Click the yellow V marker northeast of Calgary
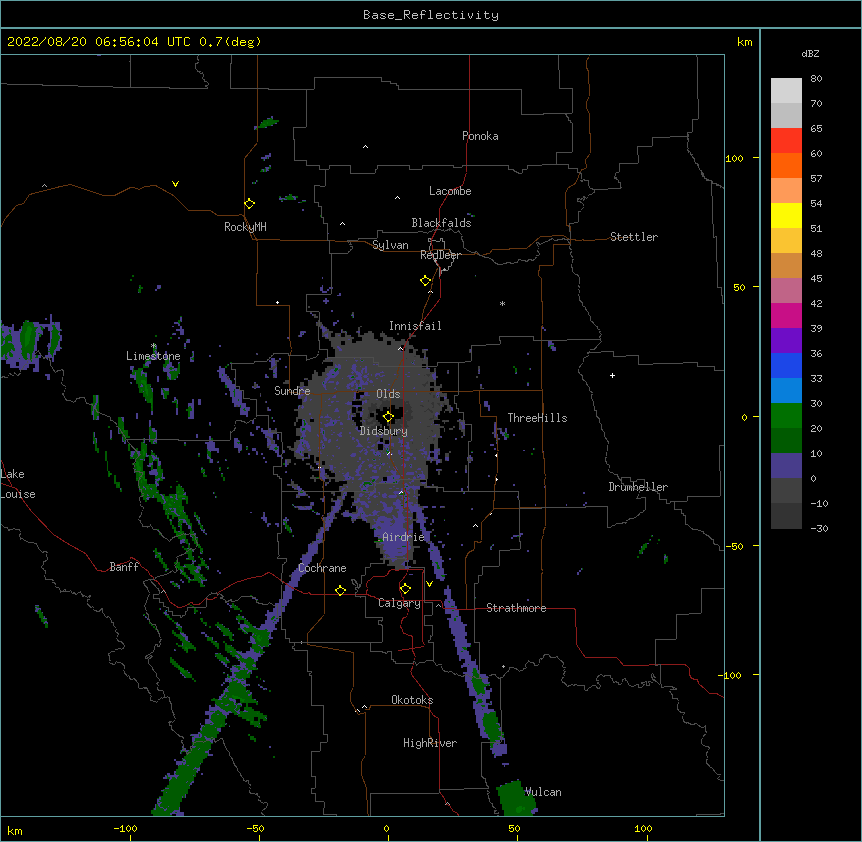Image resolution: width=862 pixels, height=842 pixels. coord(429,584)
